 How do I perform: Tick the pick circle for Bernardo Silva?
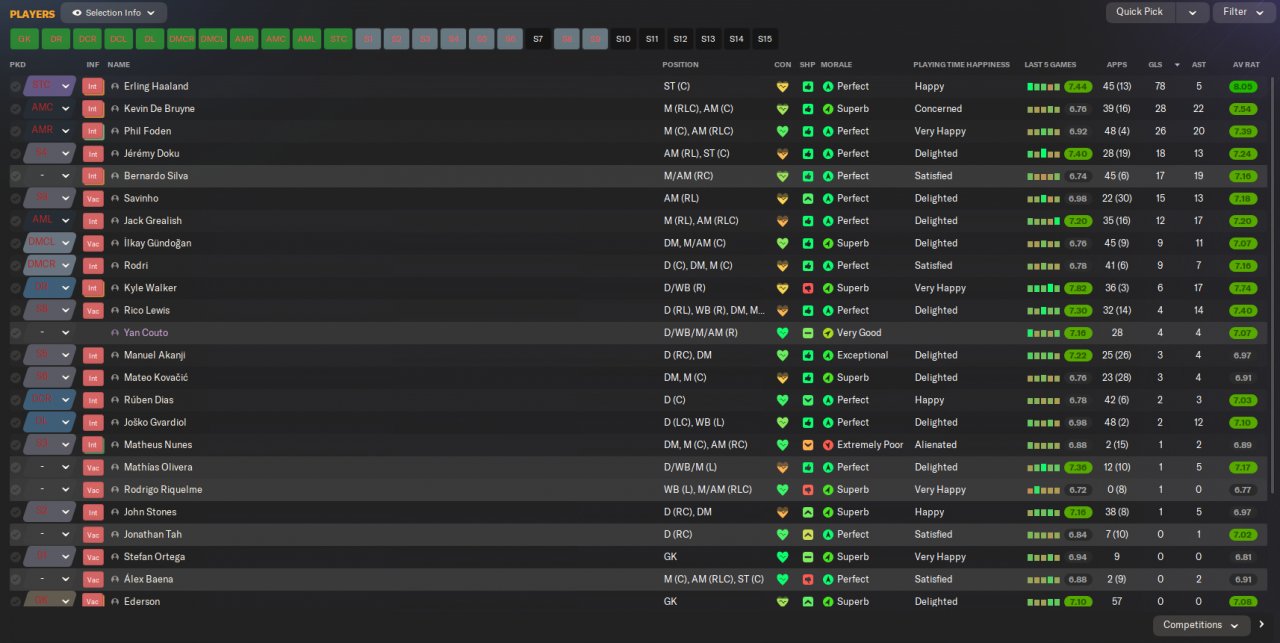[15, 176]
